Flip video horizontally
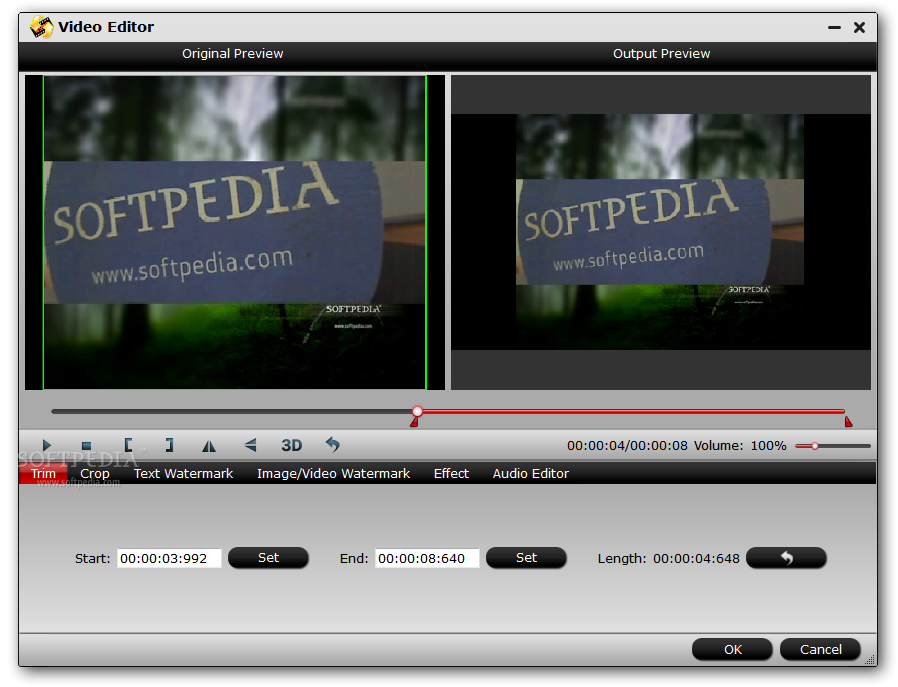The width and height of the screenshot is (898, 687). tap(209, 445)
